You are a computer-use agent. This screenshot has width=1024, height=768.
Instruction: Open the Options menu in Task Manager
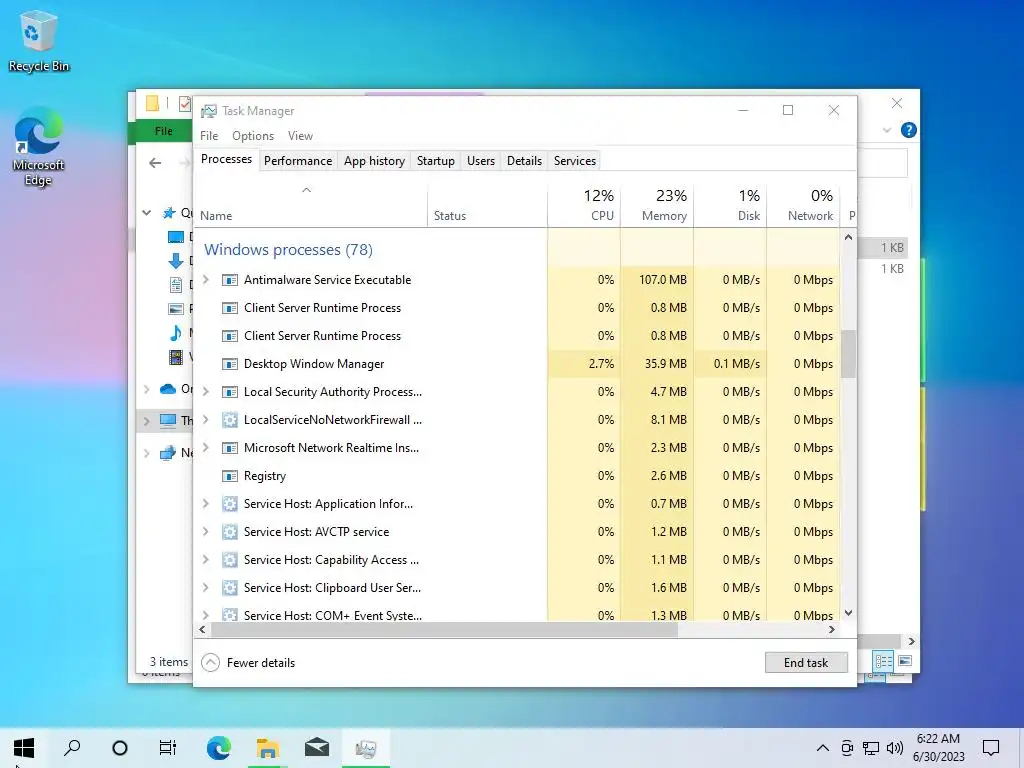253,136
